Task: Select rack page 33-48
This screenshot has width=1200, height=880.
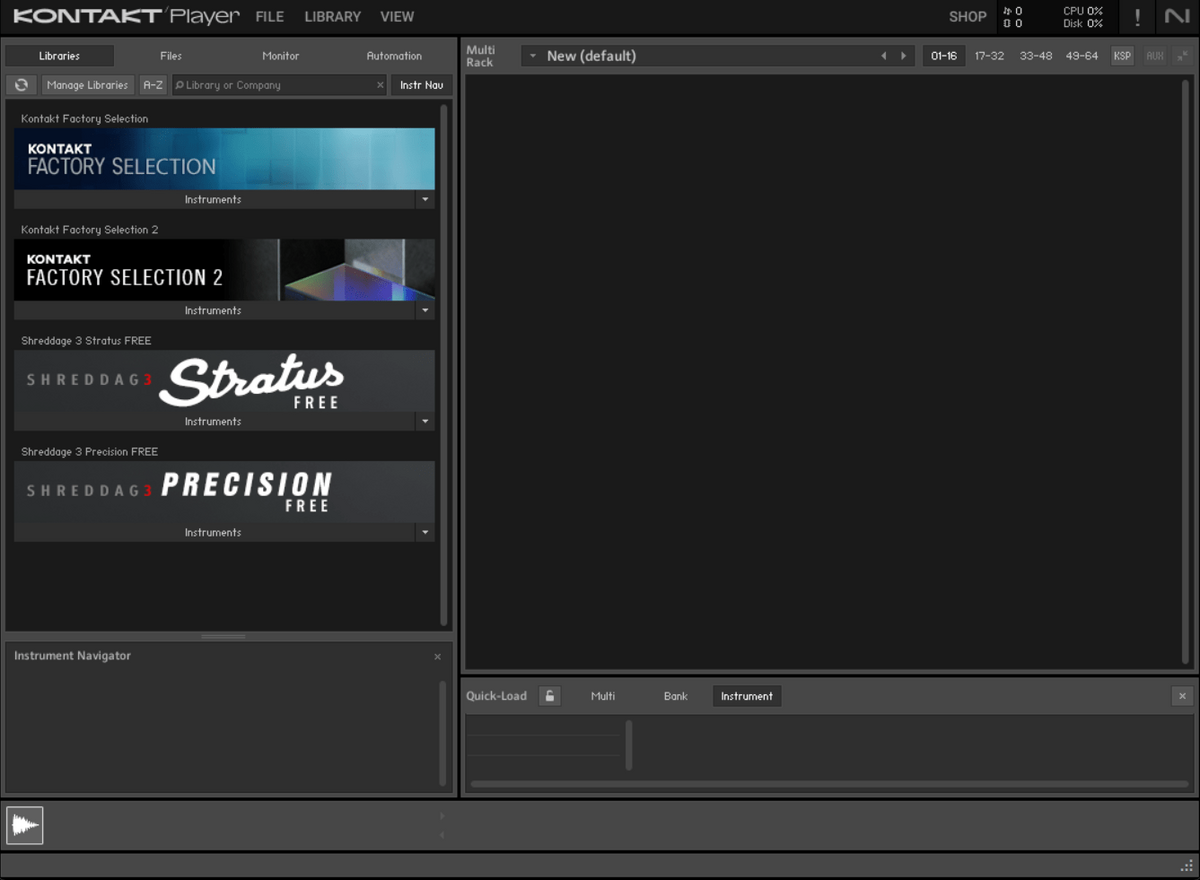Action: tap(1036, 56)
